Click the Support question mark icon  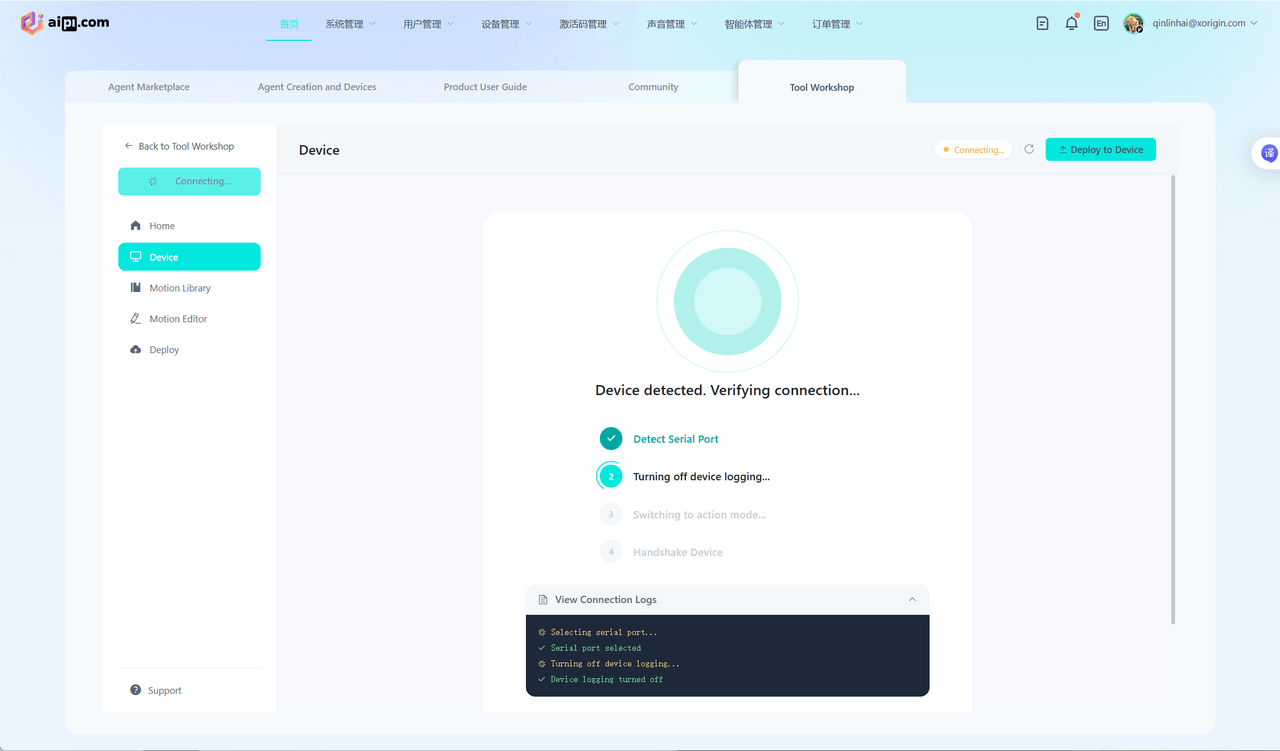136,690
